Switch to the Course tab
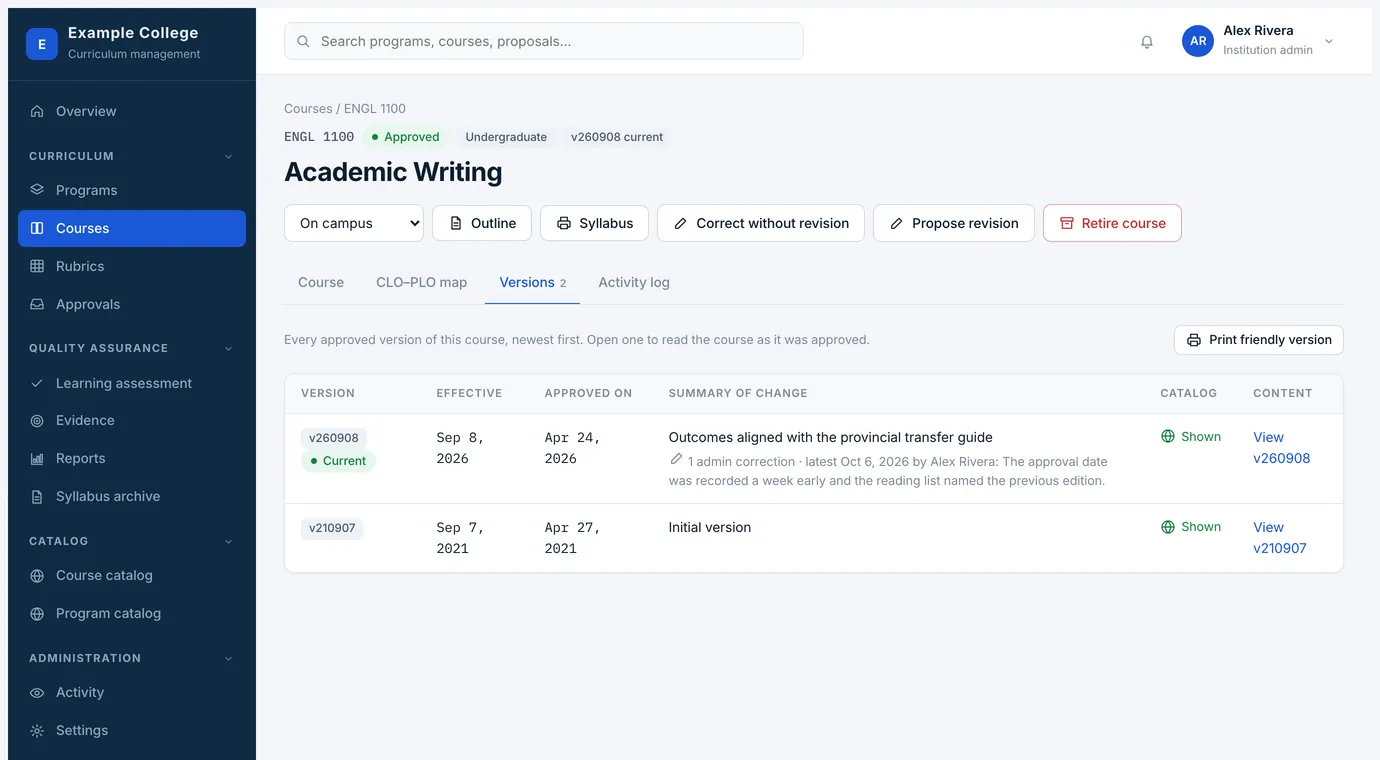 tap(321, 283)
